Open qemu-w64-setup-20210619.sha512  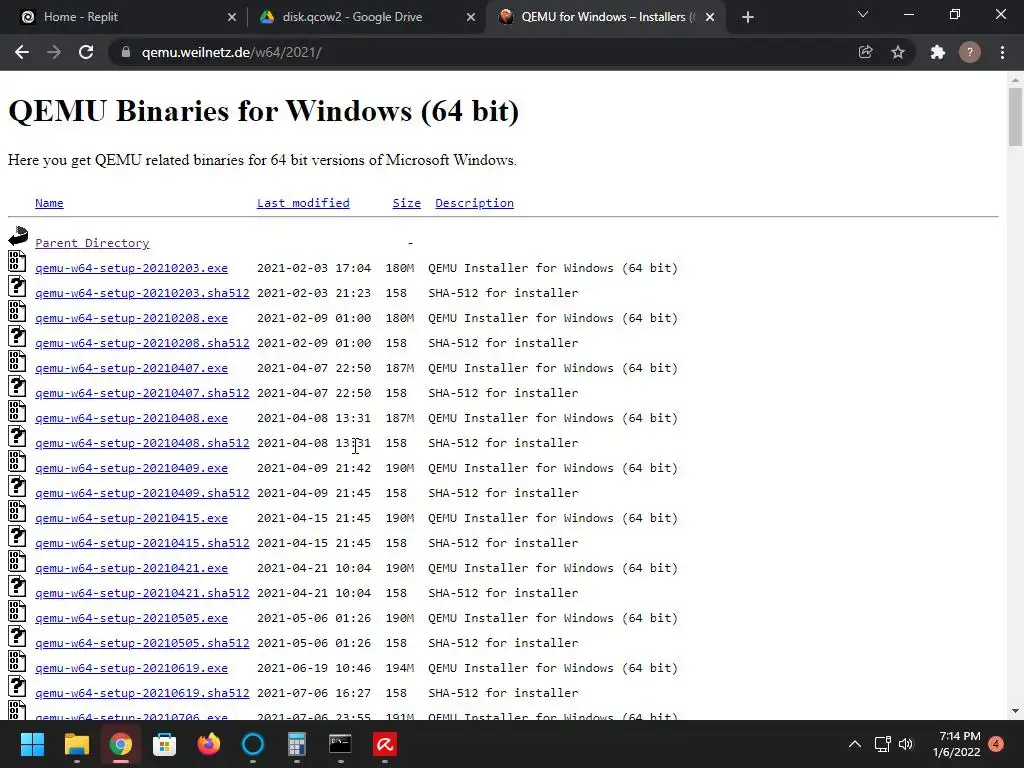[x=142, y=693]
